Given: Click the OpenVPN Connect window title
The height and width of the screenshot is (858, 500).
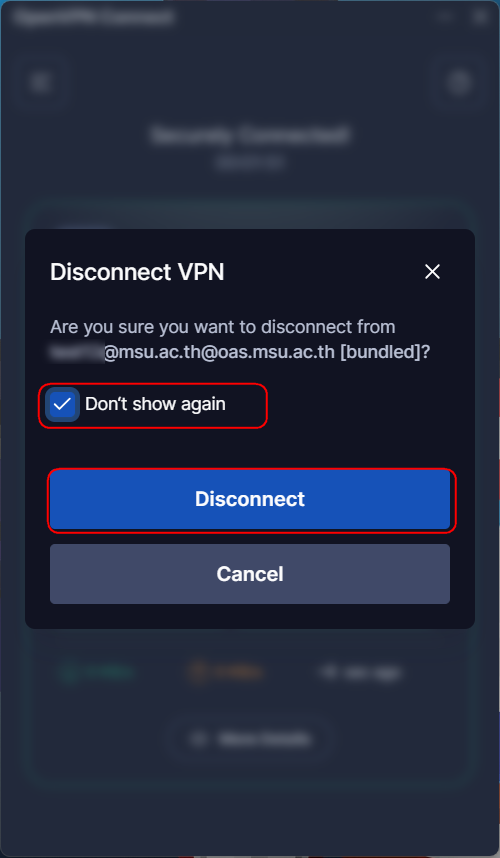Looking at the screenshot, I should pyautogui.click(x=94, y=17).
